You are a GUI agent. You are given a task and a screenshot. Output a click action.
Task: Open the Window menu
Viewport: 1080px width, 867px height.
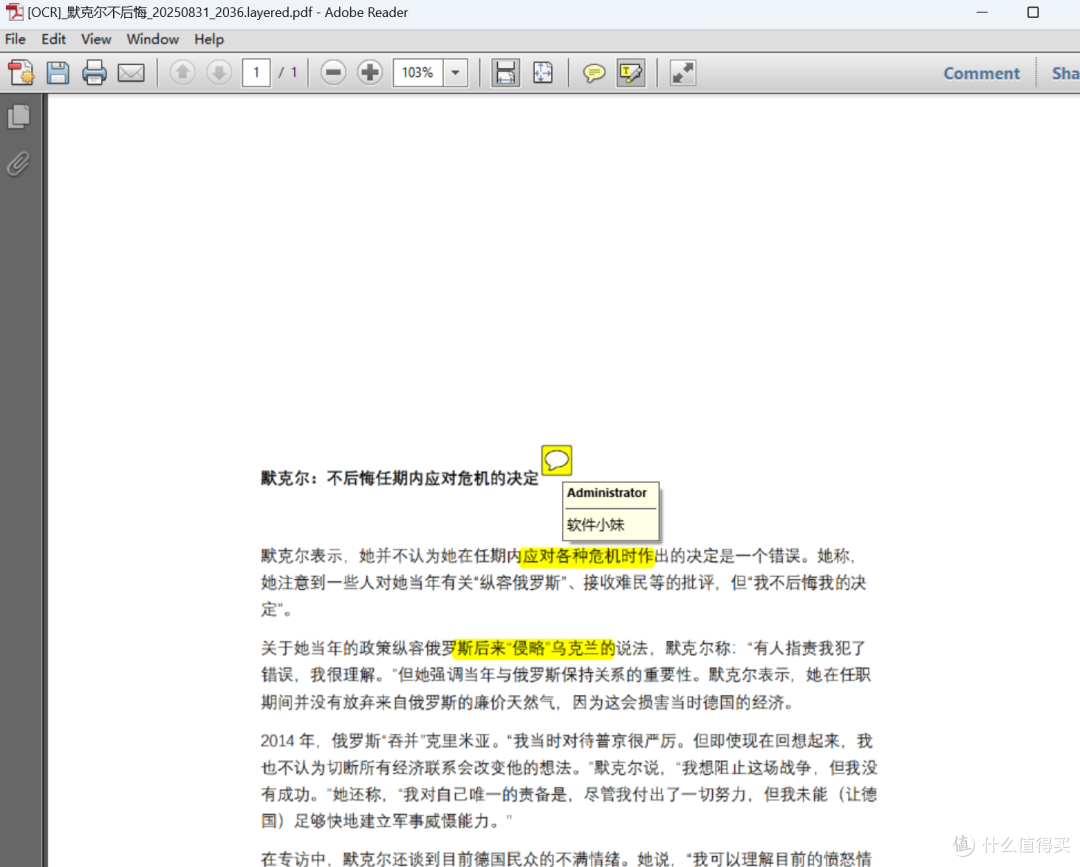tap(152, 39)
